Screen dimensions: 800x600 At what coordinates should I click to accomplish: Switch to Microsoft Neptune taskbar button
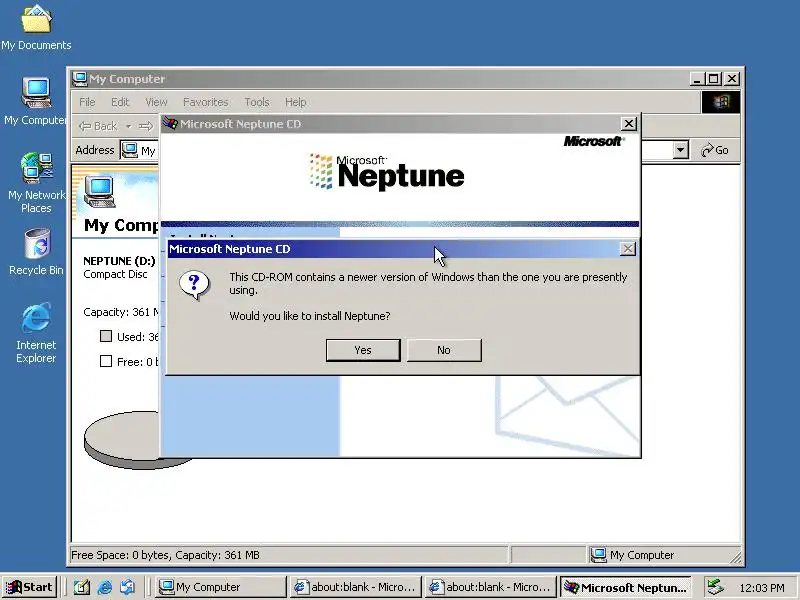pyautogui.click(x=626, y=587)
